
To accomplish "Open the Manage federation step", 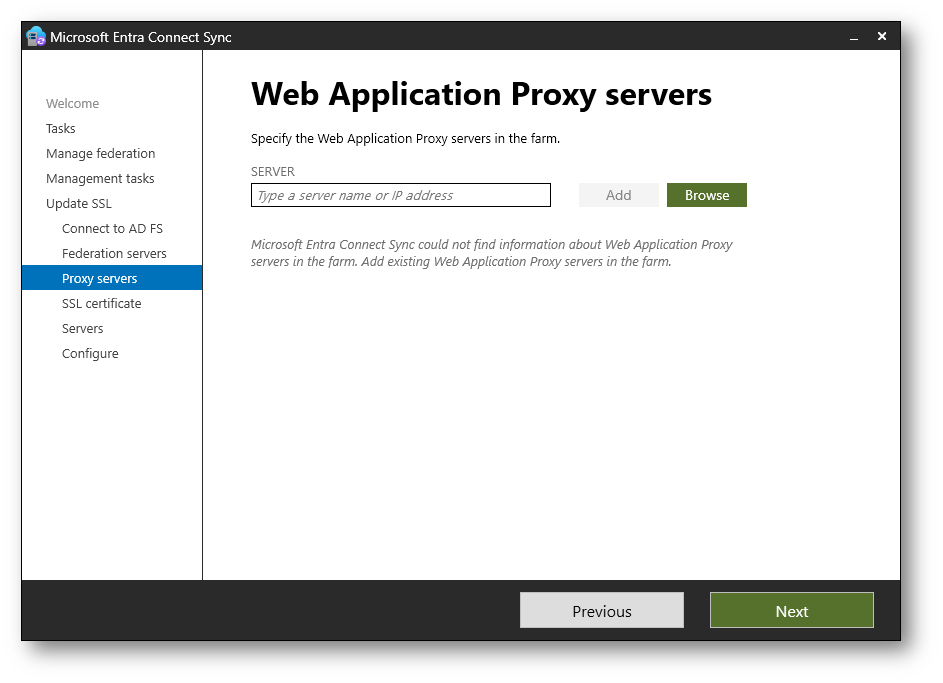I will pyautogui.click(x=100, y=154).
